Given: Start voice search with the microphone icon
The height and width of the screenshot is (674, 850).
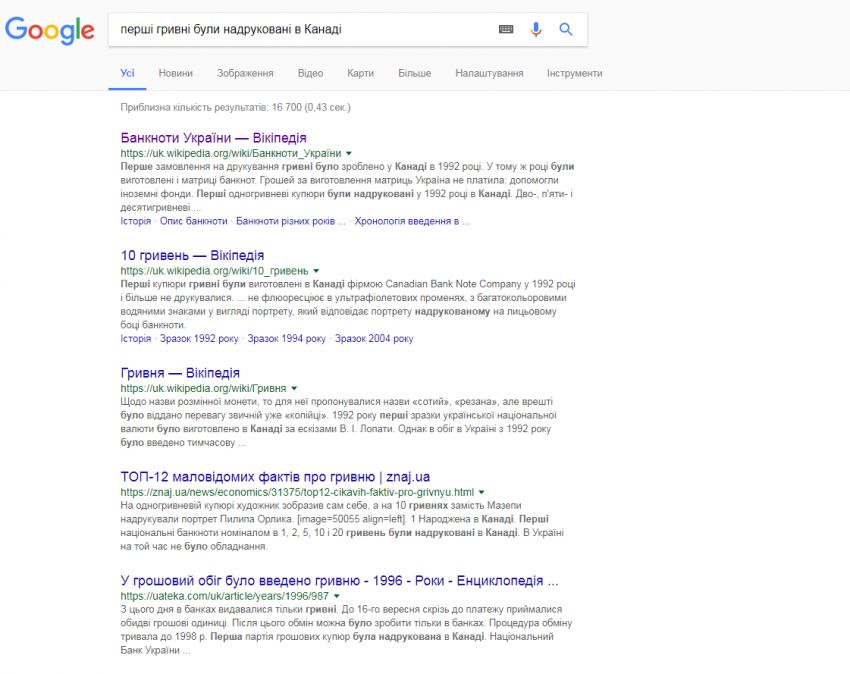Looking at the screenshot, I should [536, 29].
